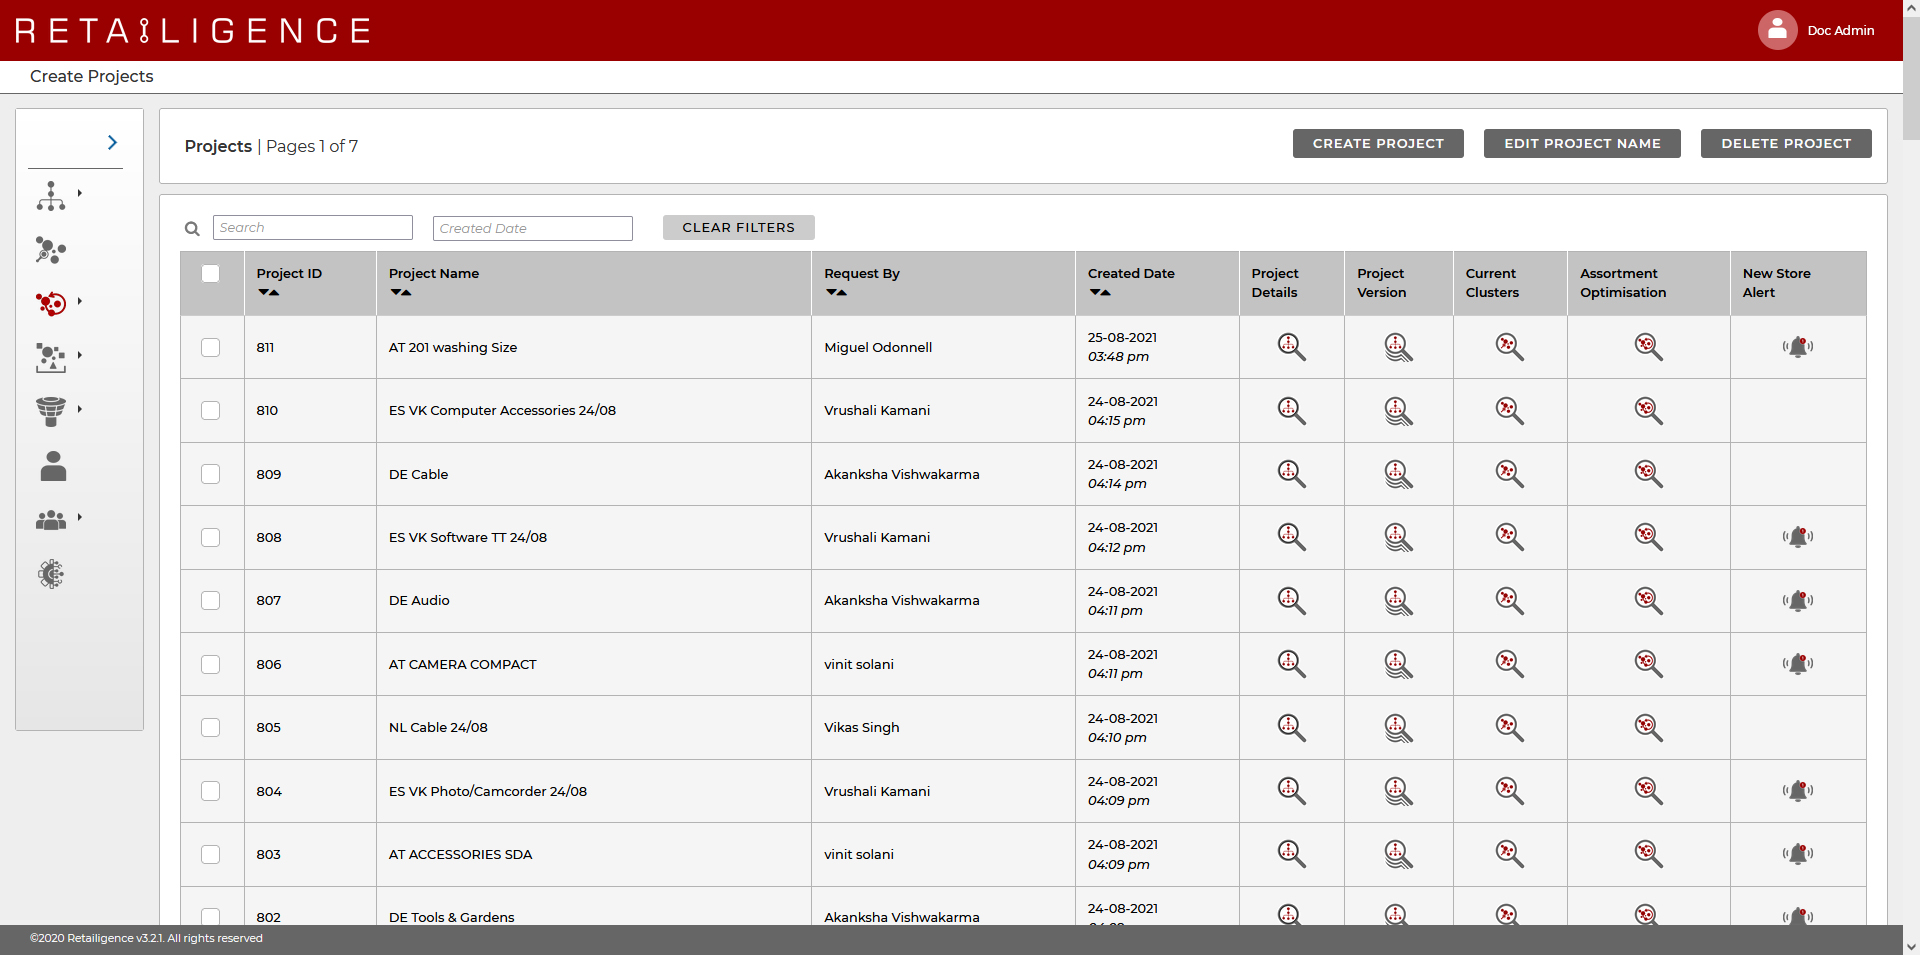Select the checkbox for DE Audio
1920x955 pixels.
(210, 600)
